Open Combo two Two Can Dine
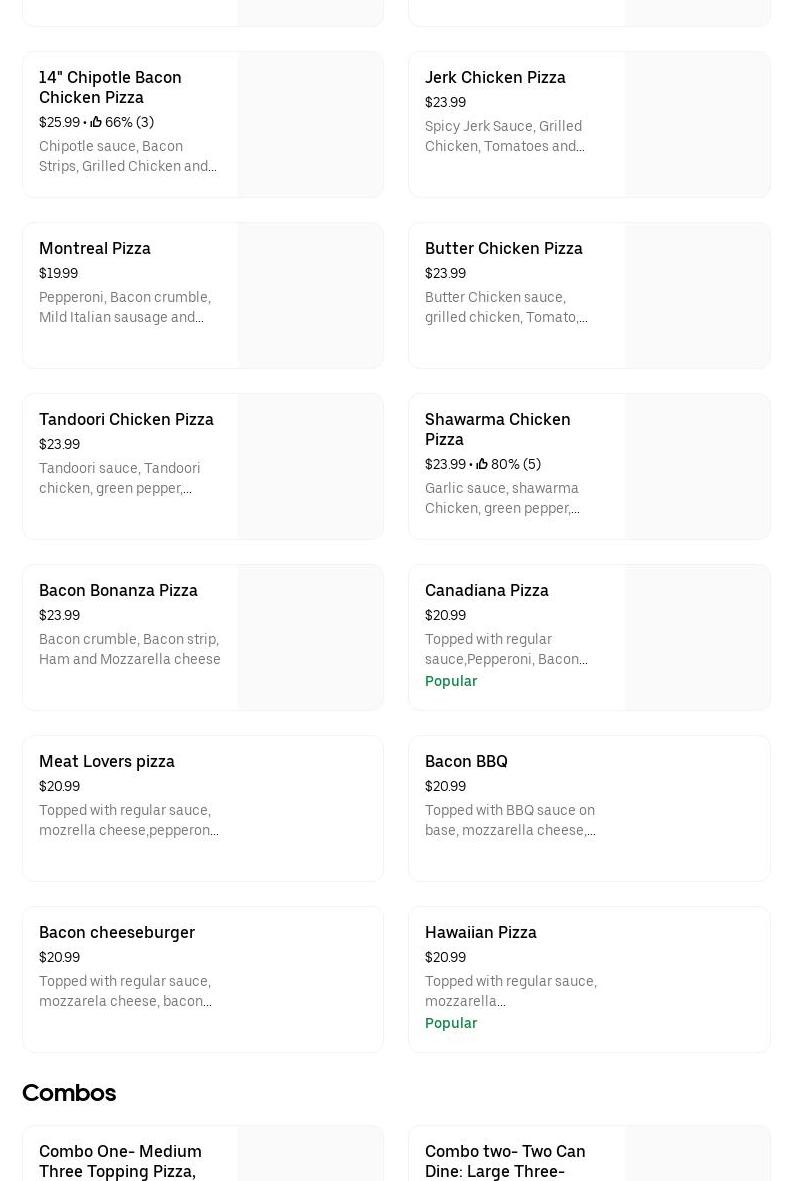 coord(505,1160)
